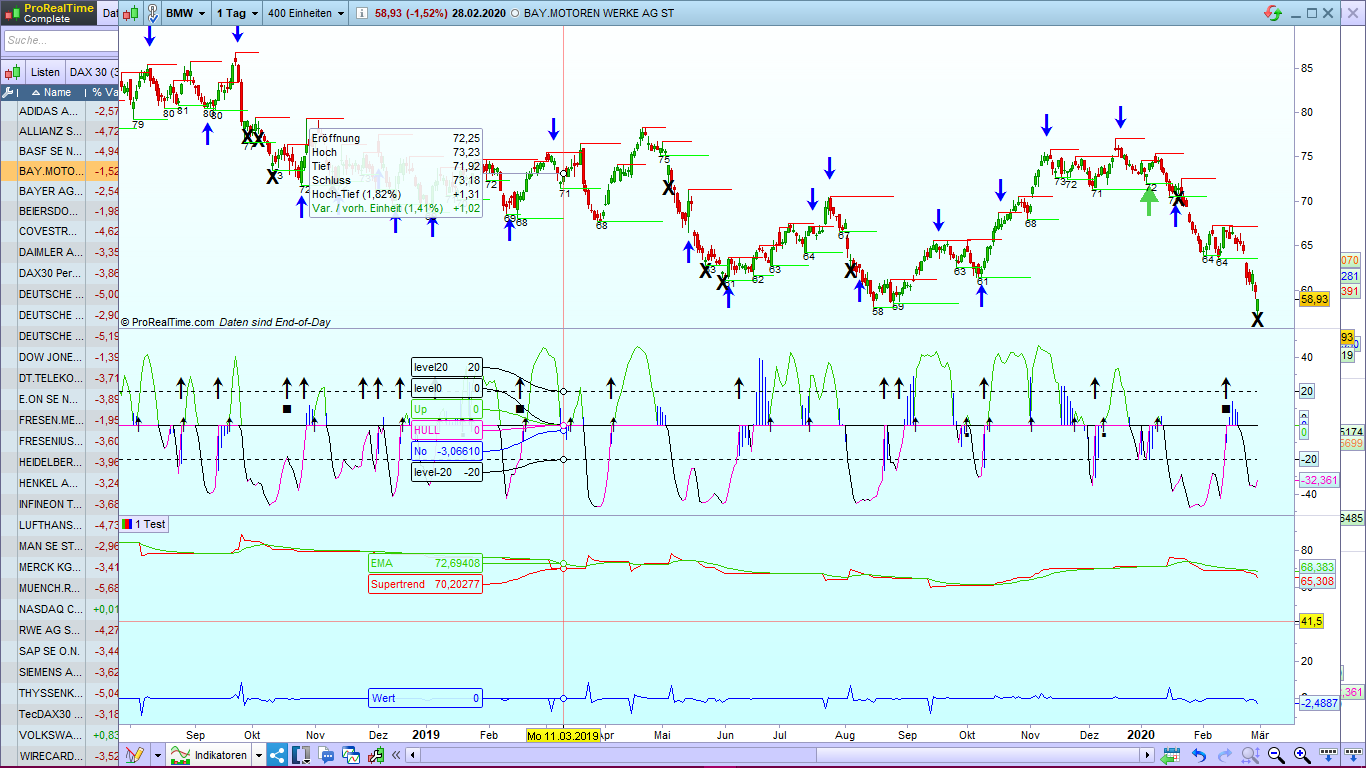Select BAYER AG in the watchlist
This screenshot has height=768, width=1366.
pyautogui.click(x=60, y=191)
